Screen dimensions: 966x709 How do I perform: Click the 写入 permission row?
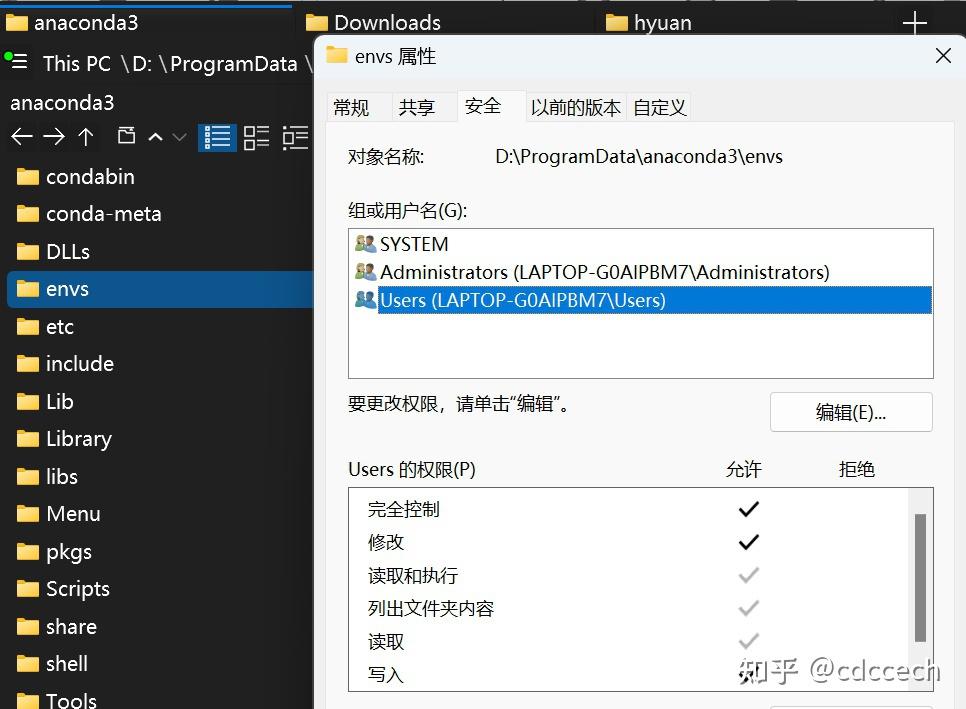628,675
